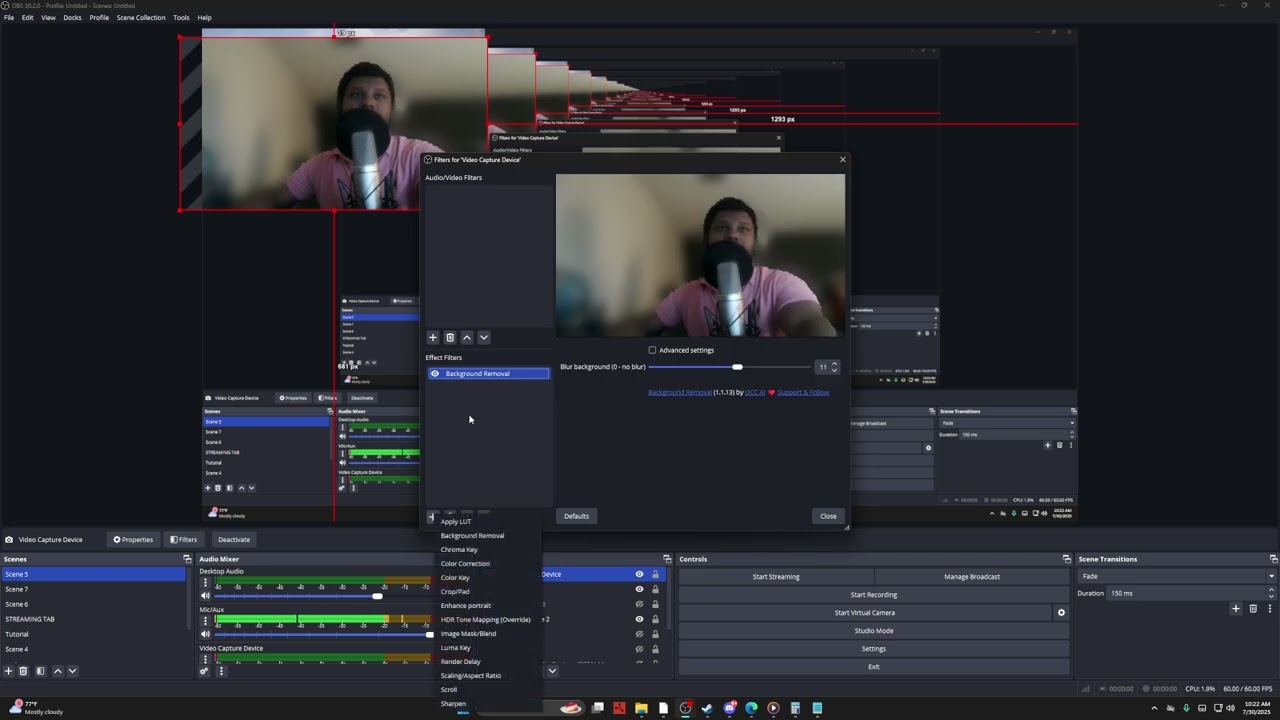Screen dimensions: 1280x720
Task: Click Start Virtual Camera button
Action: pos(865,613)
